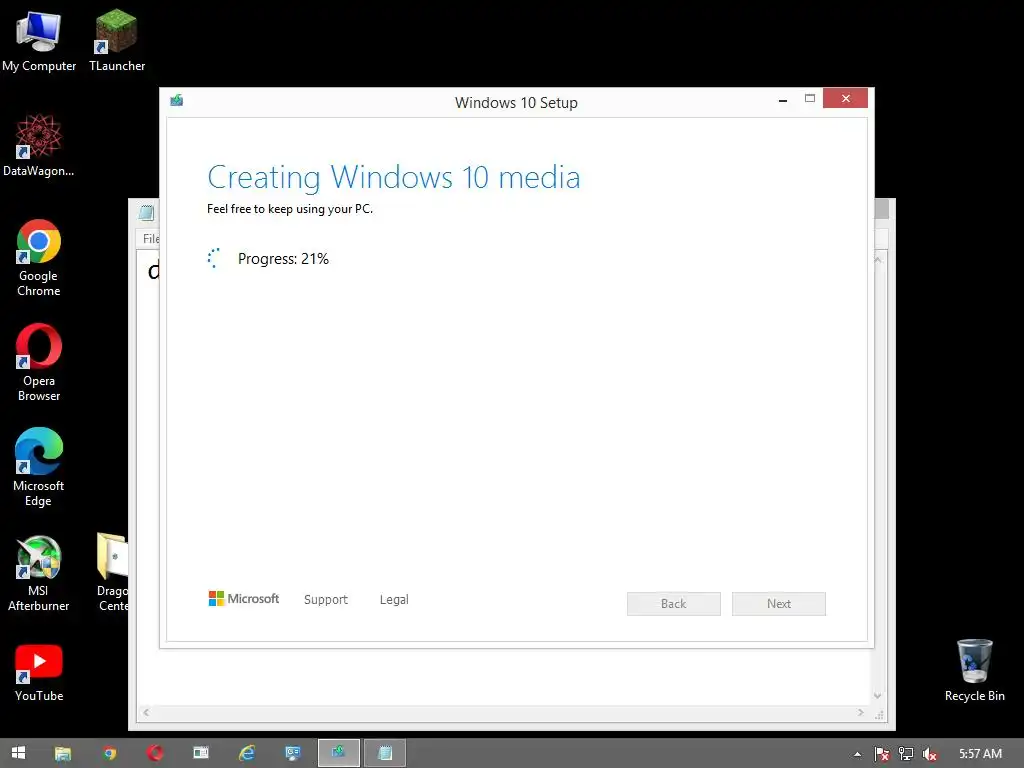Open the Windows Start button
Image resolution: width=1024 pixels, height=768 pixels.
(x=18, y=753)
